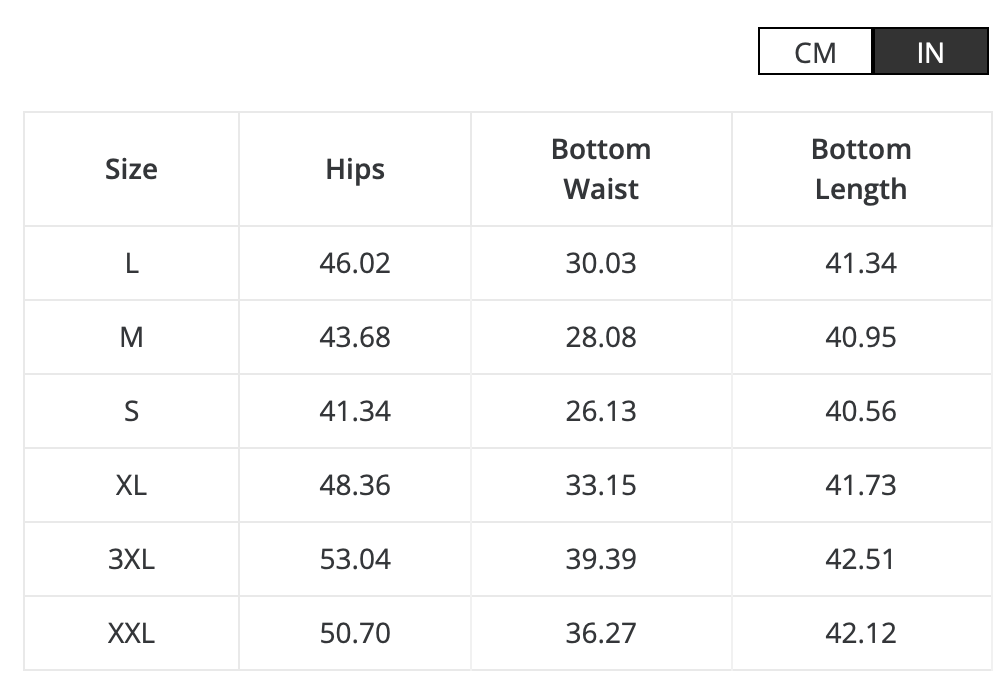This screenshot has width=998, height=696.
Task: Click the Bottom Waist column header
Action: 601,169
